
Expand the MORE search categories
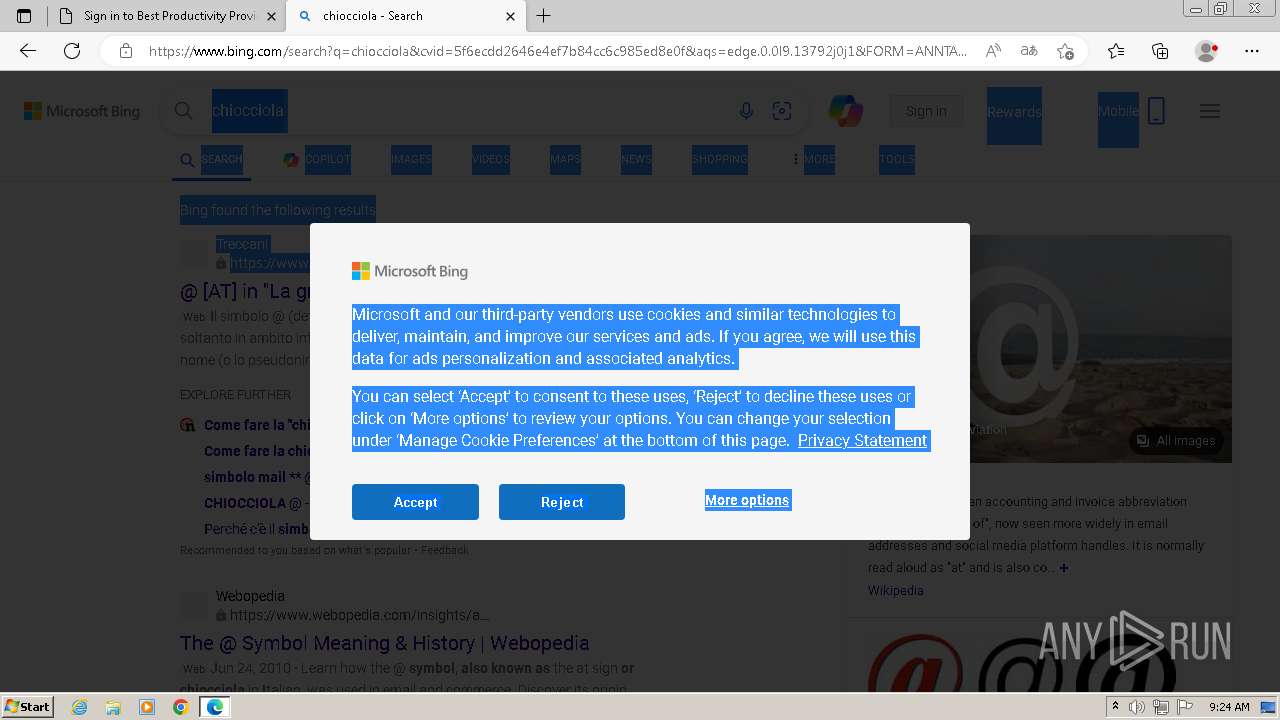coord(812,159)
